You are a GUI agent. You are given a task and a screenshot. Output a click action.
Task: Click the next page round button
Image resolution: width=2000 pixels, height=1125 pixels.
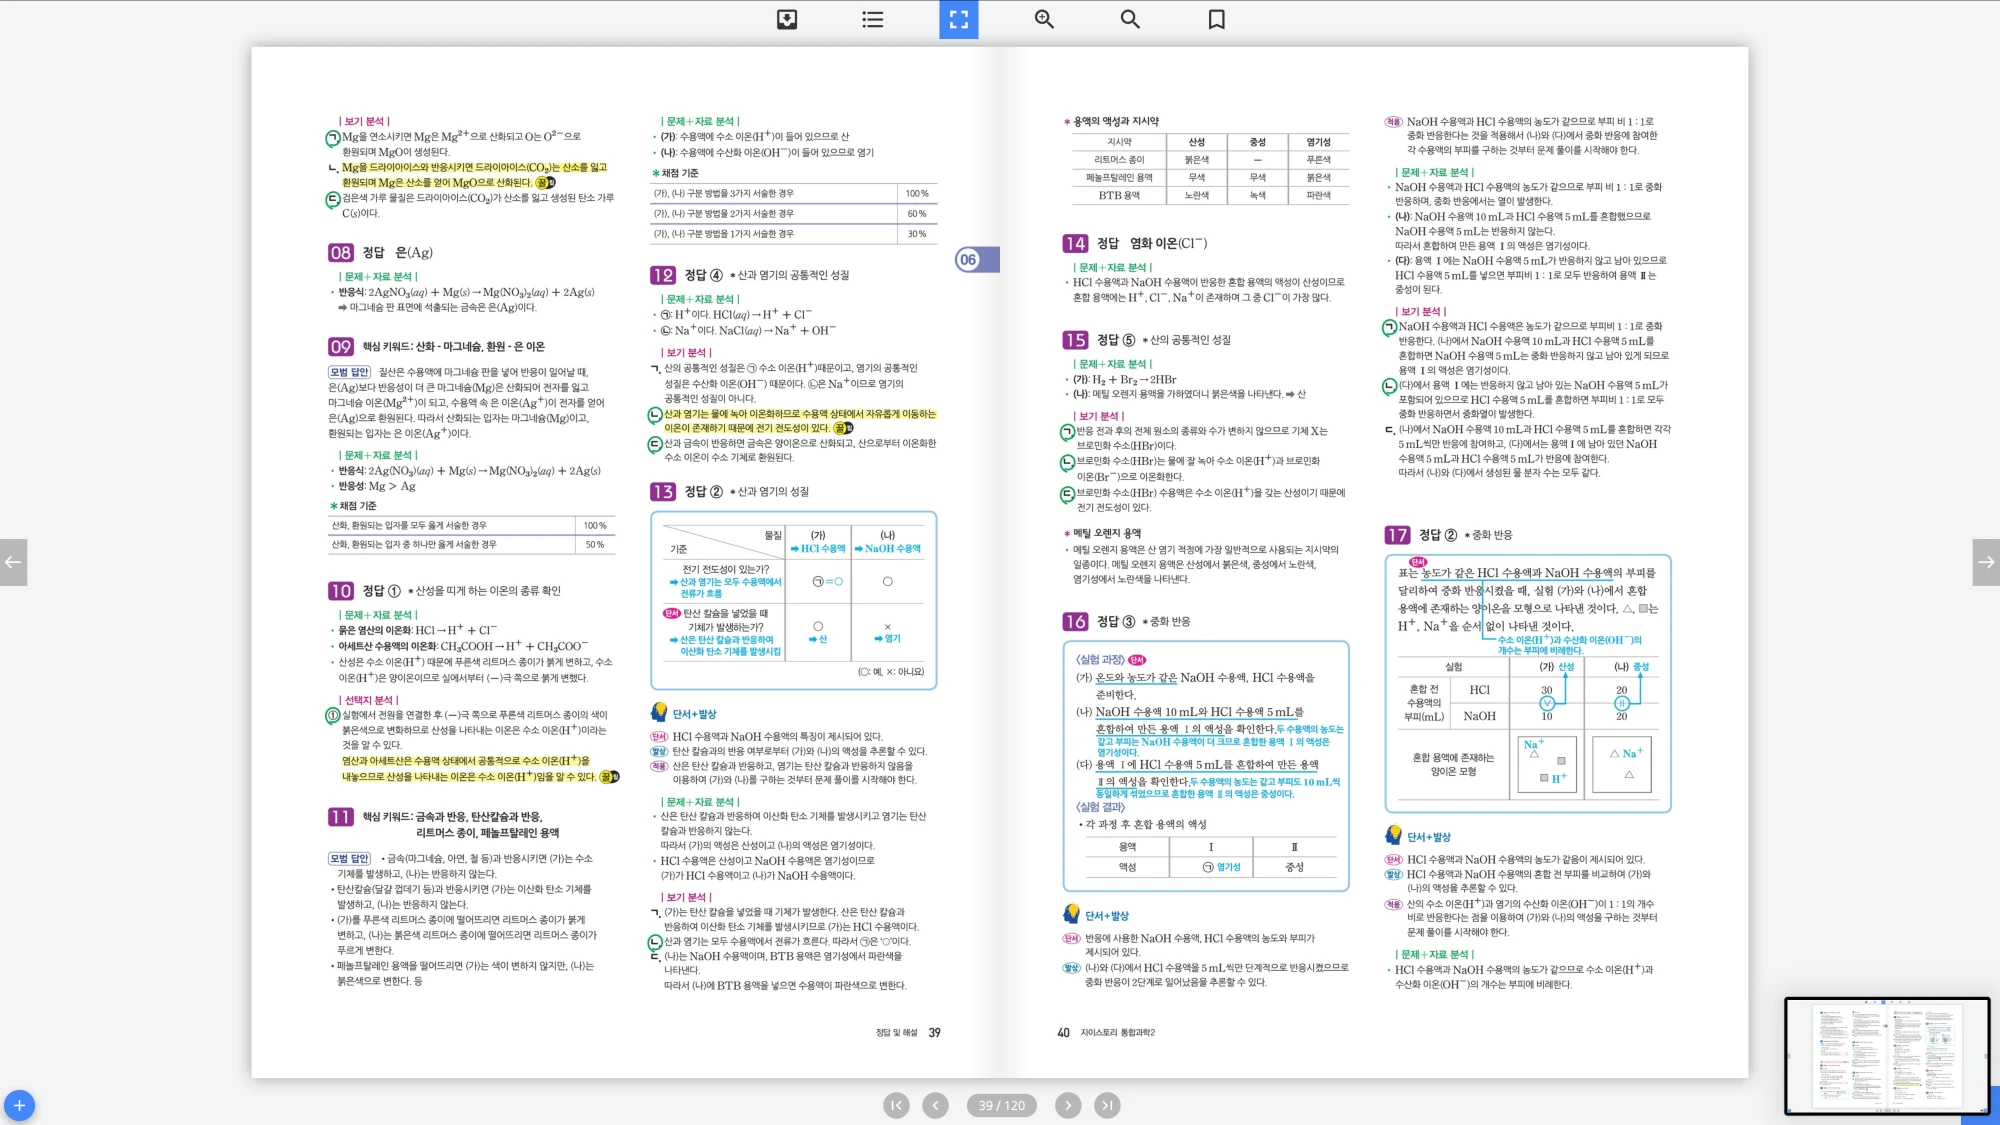(1068, 1105)
